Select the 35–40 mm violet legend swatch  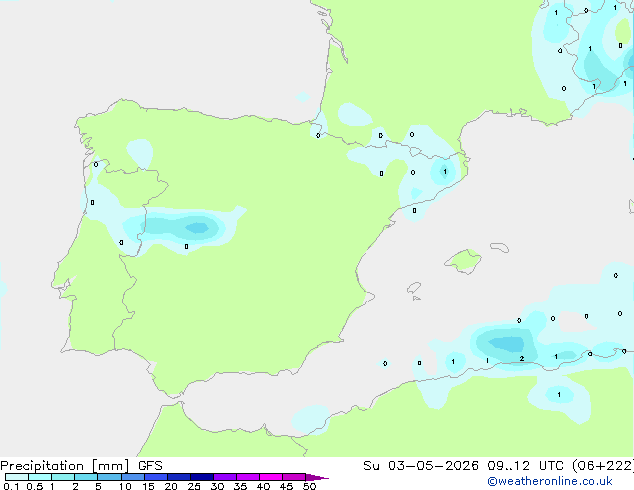coord(248,477)
